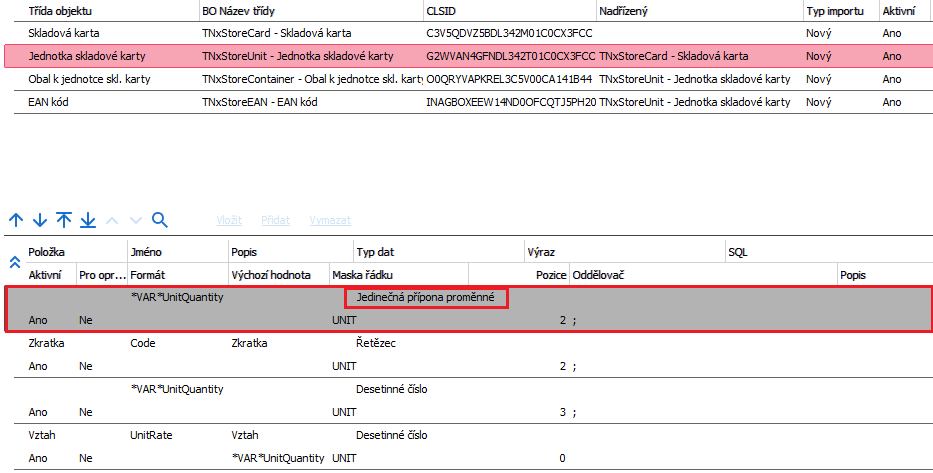Click the move down arrow icon
The image size is (933, 473).
39,220
